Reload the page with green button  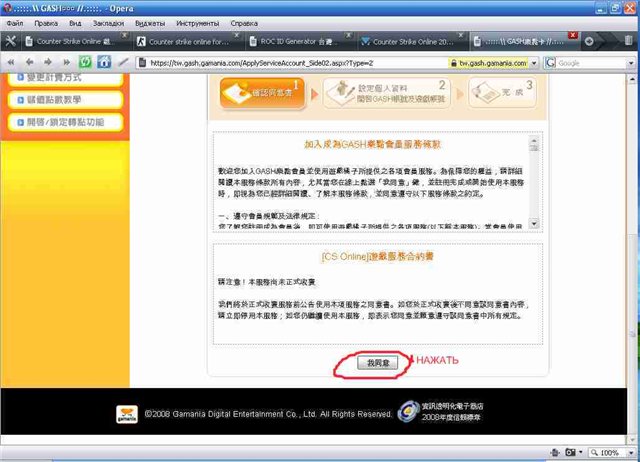point(85,62)
